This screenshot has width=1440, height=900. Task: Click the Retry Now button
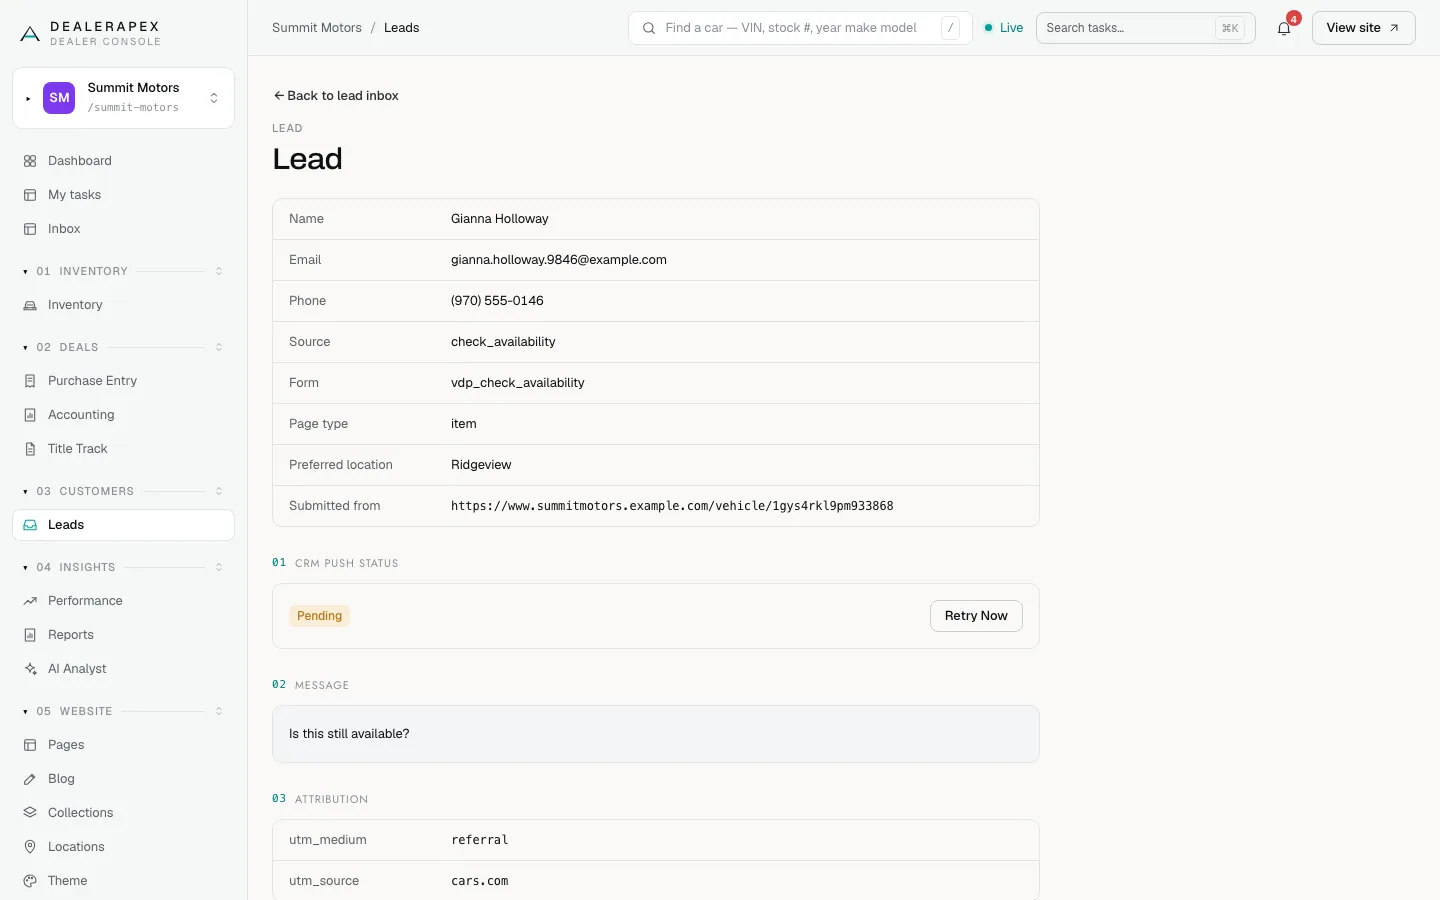click(976, 616)
